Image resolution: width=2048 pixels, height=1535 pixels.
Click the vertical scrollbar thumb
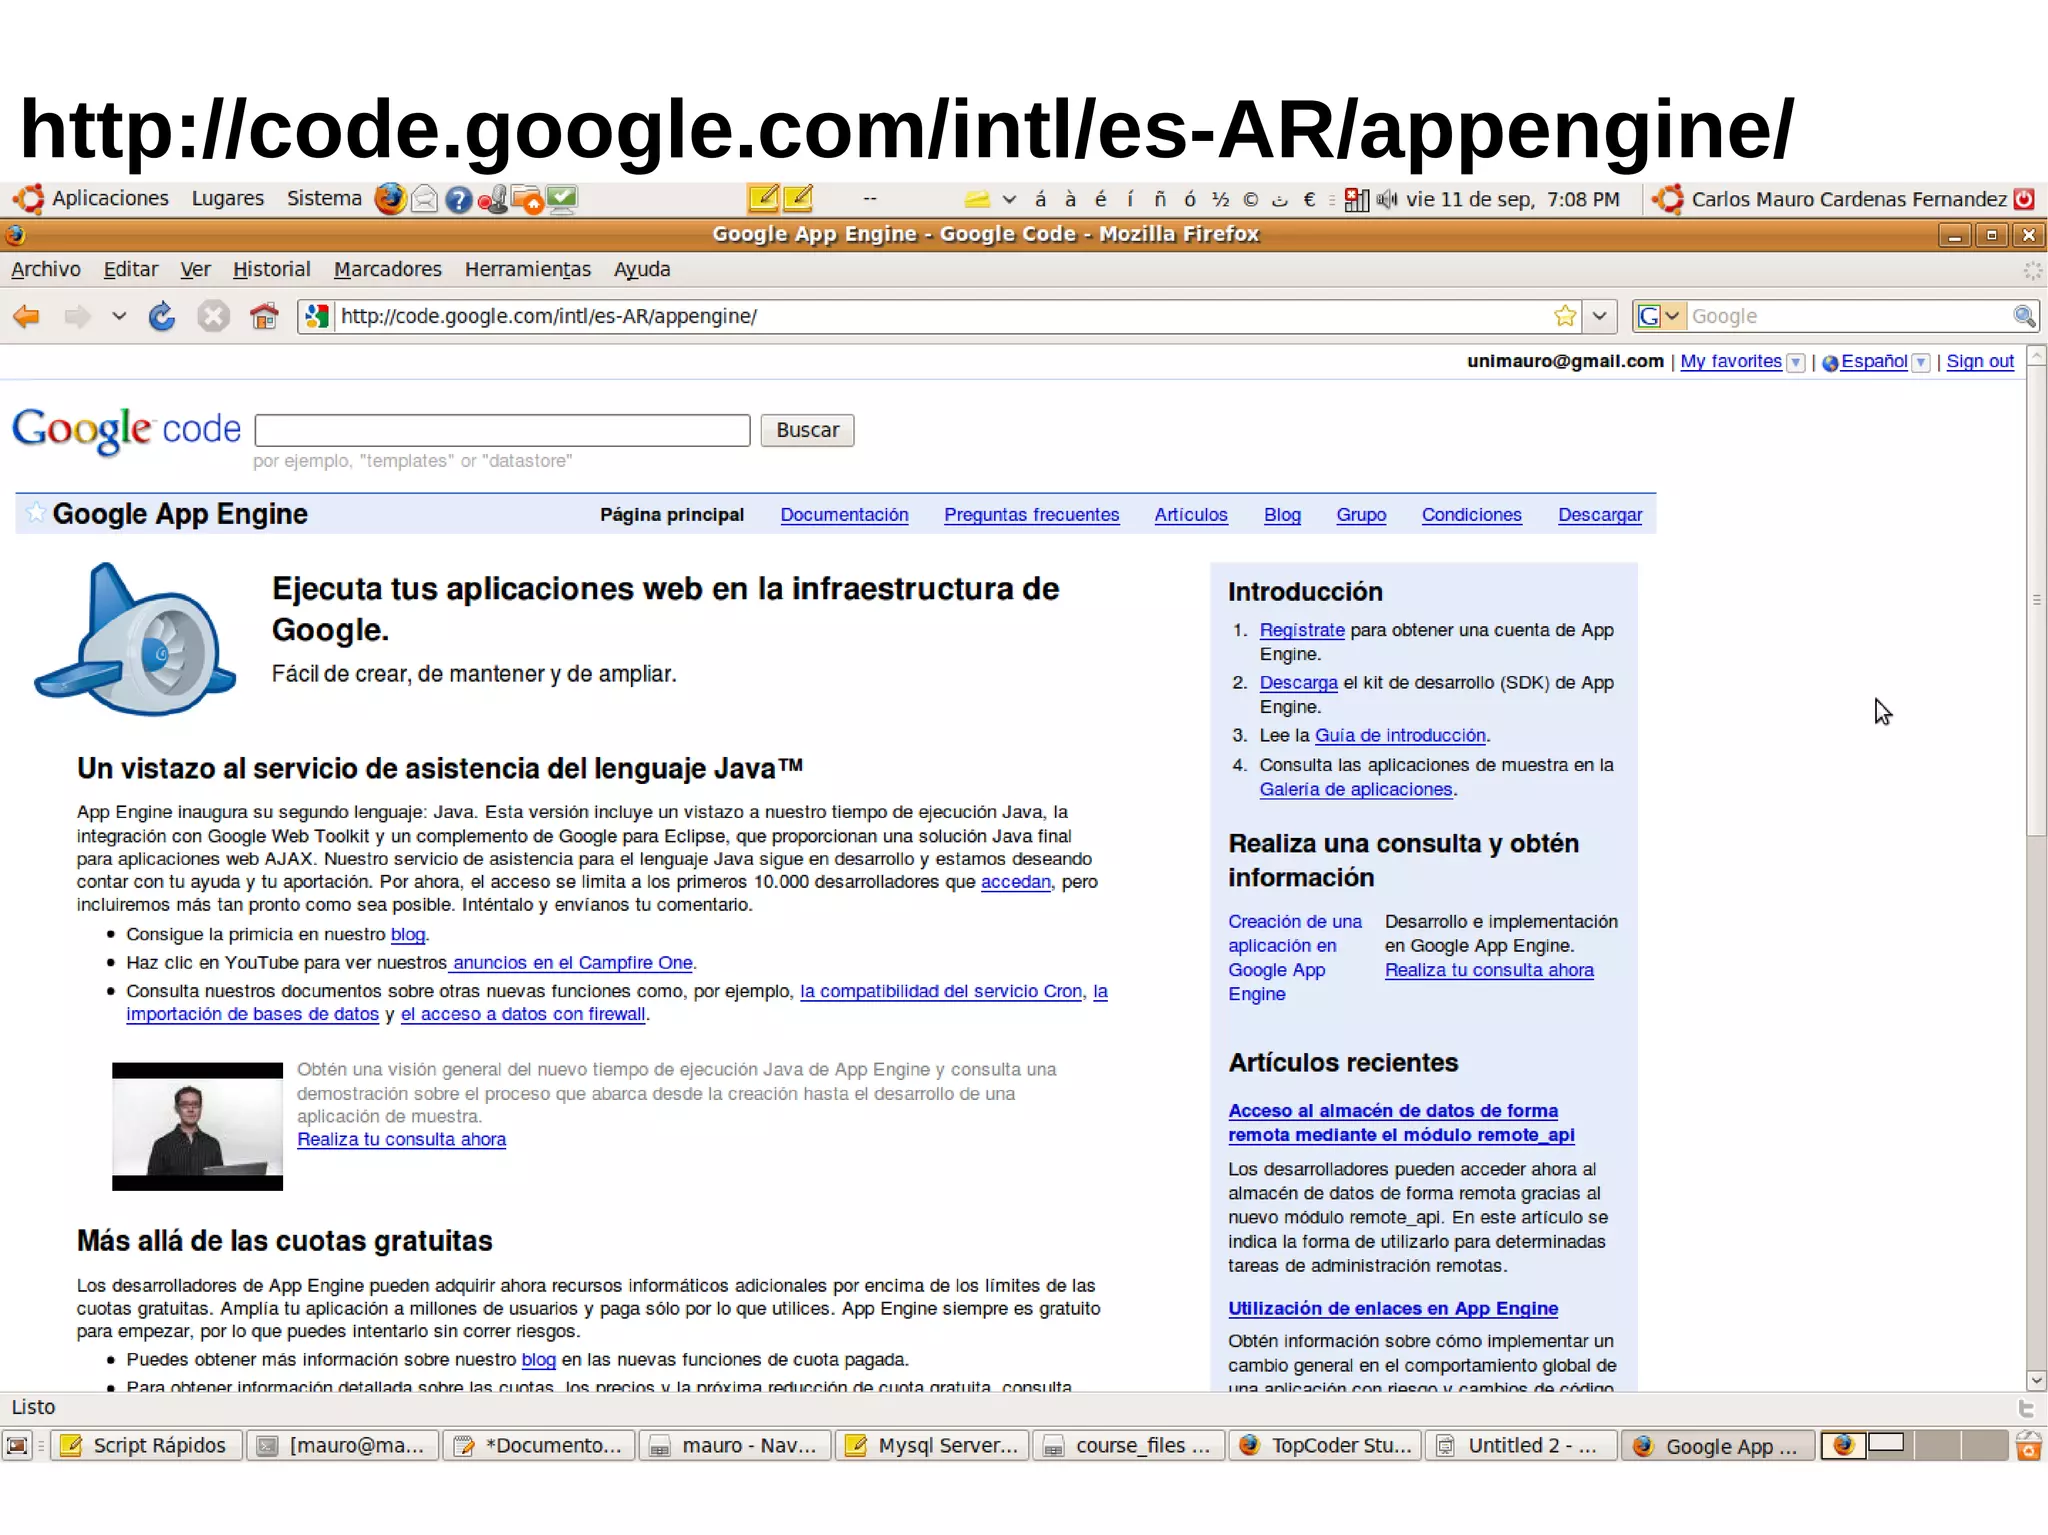point(2037,600)
